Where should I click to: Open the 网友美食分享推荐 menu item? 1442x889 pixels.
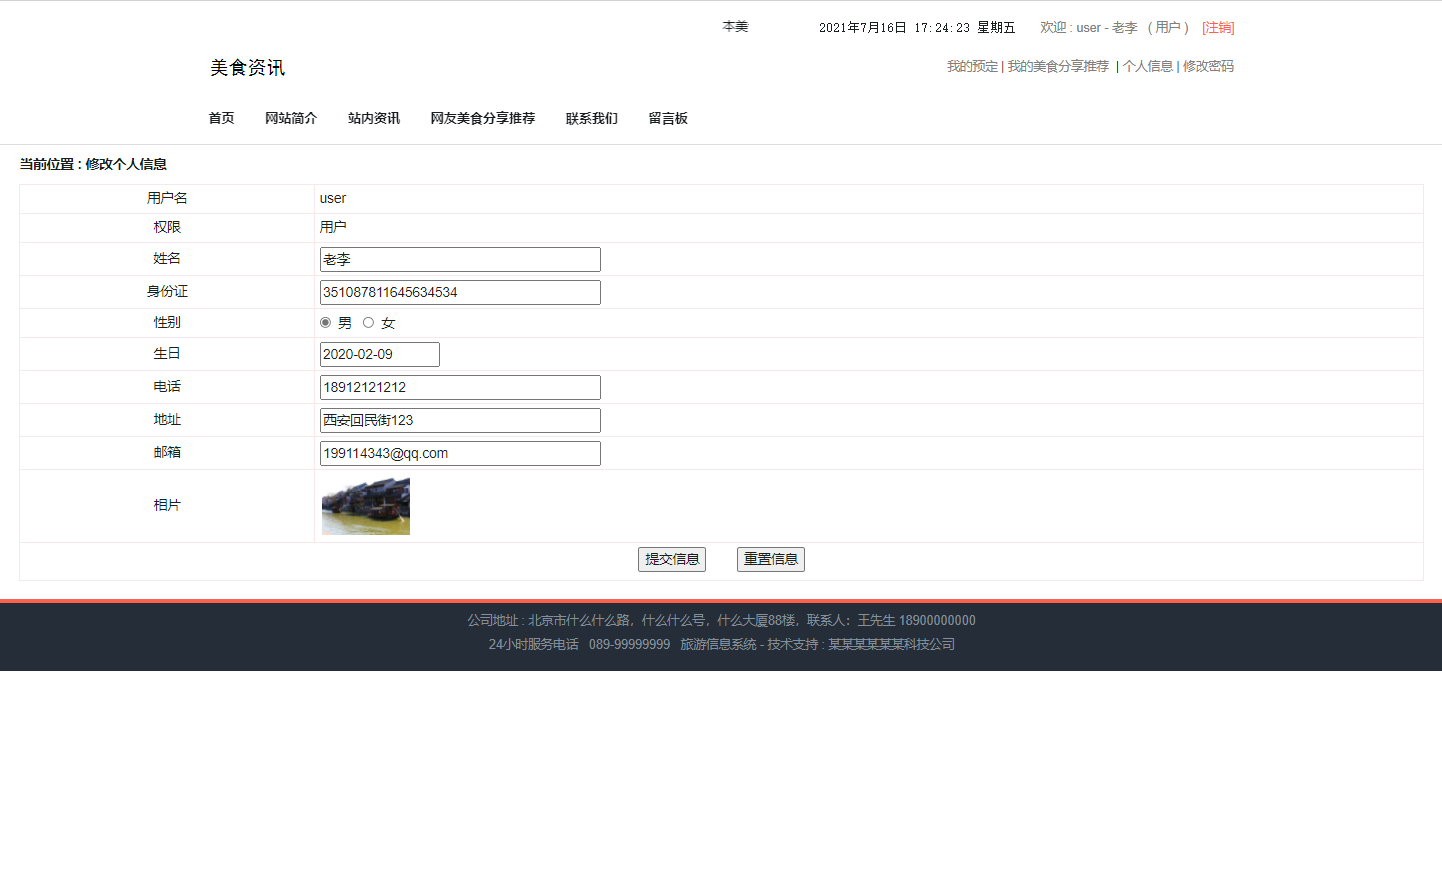tap(483, 118)
